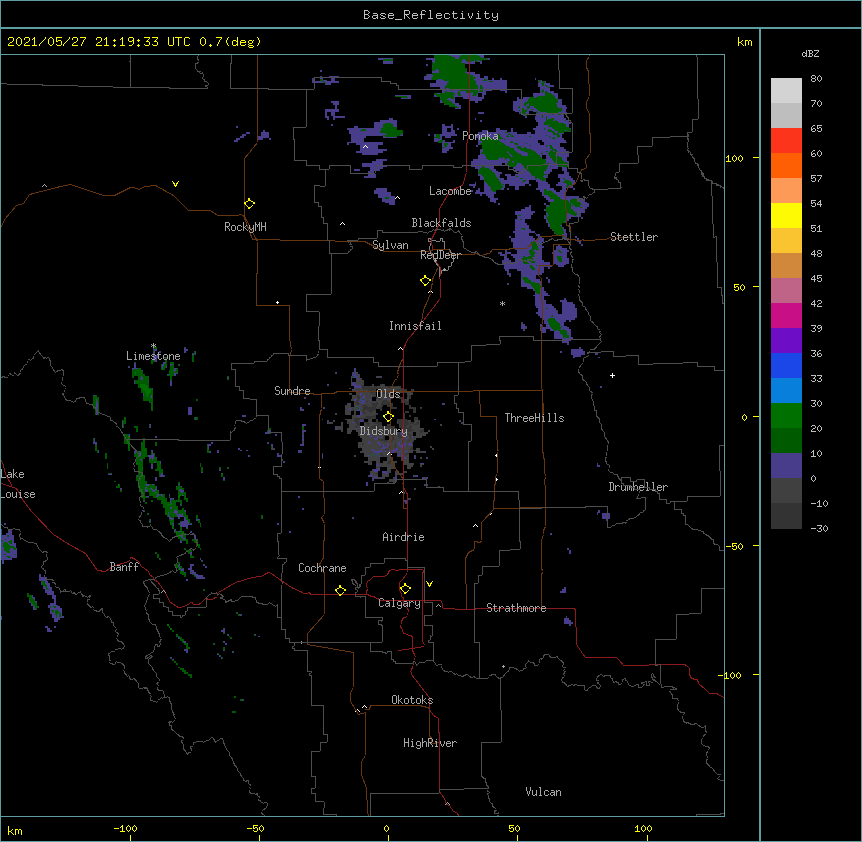Click the white asterisk marker east of Innisfail
862x842 pixels.
click(x=502, y=303)
